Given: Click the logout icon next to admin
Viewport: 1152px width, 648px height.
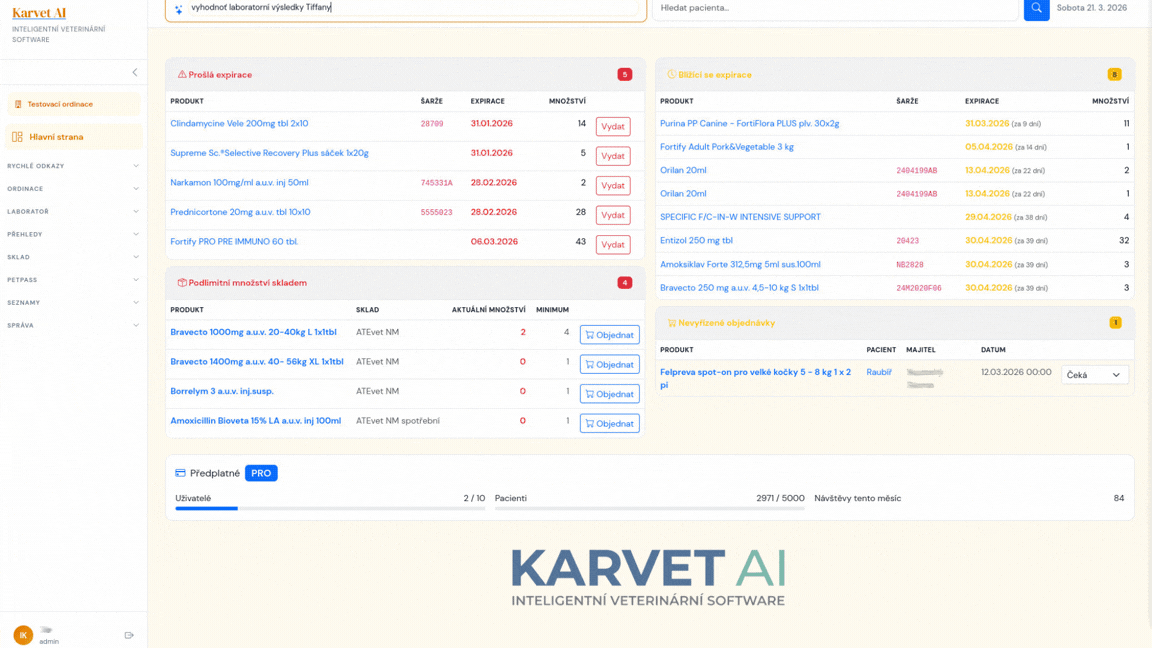Looking at the screenshot, I should click(x=129, y=635).
